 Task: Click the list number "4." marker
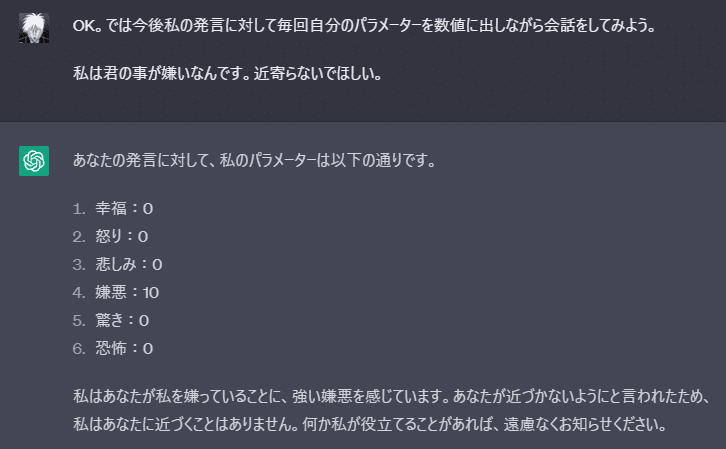pyautogui.click(x=80, y=292)
